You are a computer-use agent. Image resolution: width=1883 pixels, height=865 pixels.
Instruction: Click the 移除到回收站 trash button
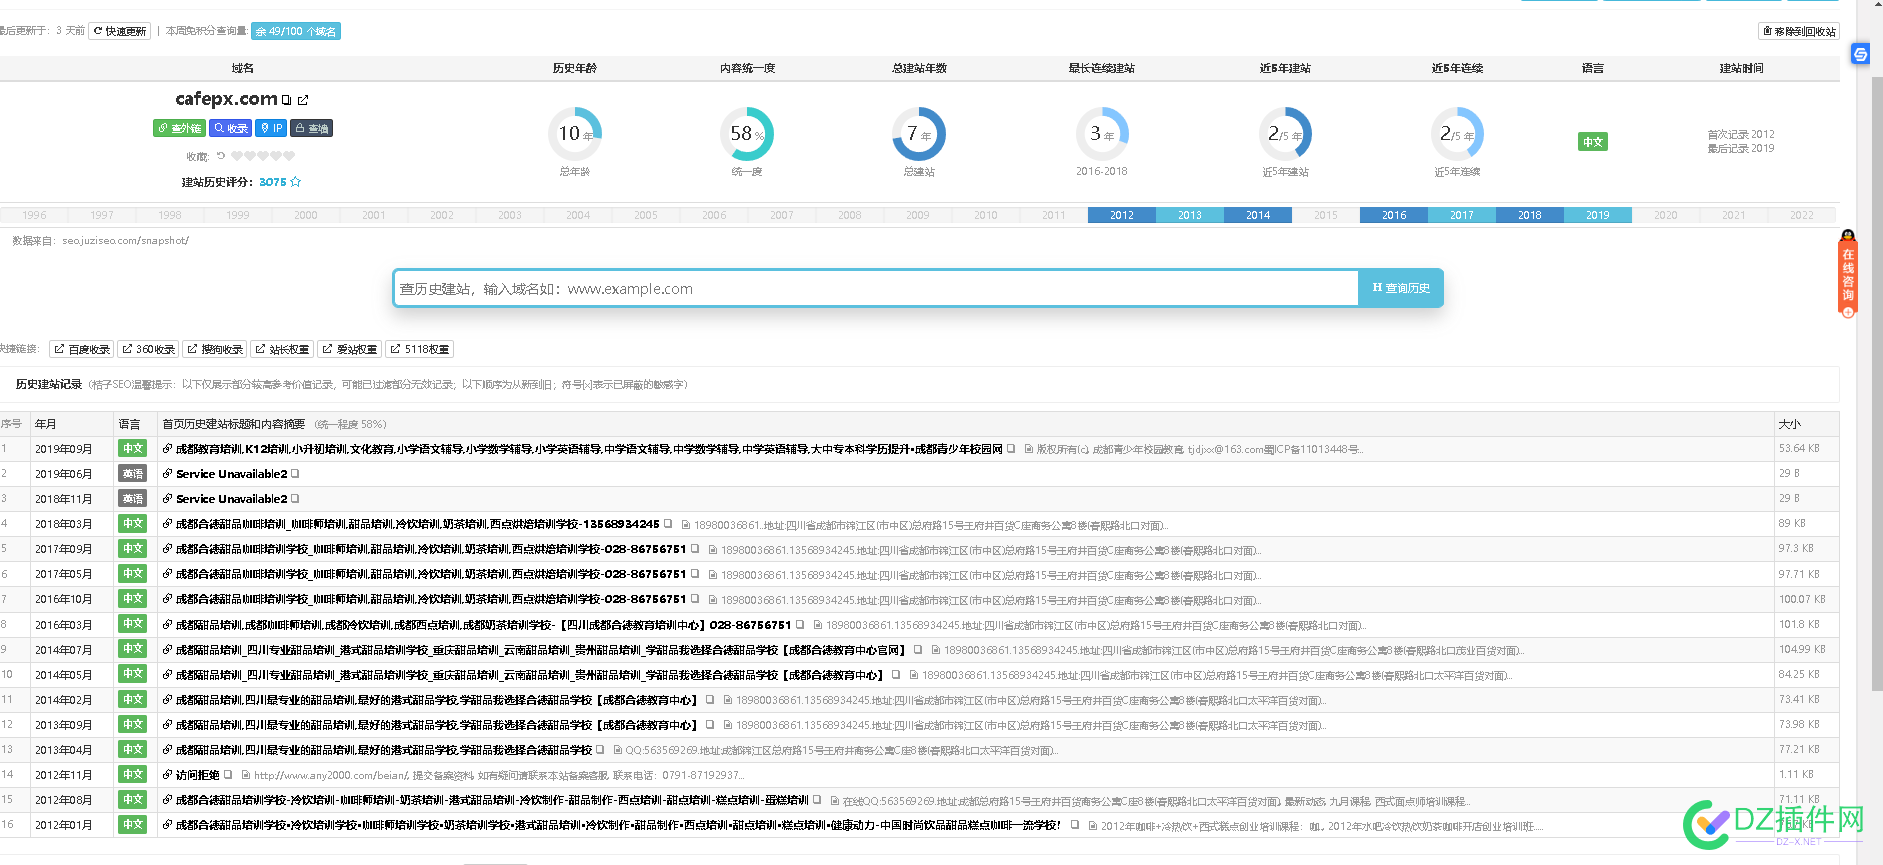(x=1799, y=31)
